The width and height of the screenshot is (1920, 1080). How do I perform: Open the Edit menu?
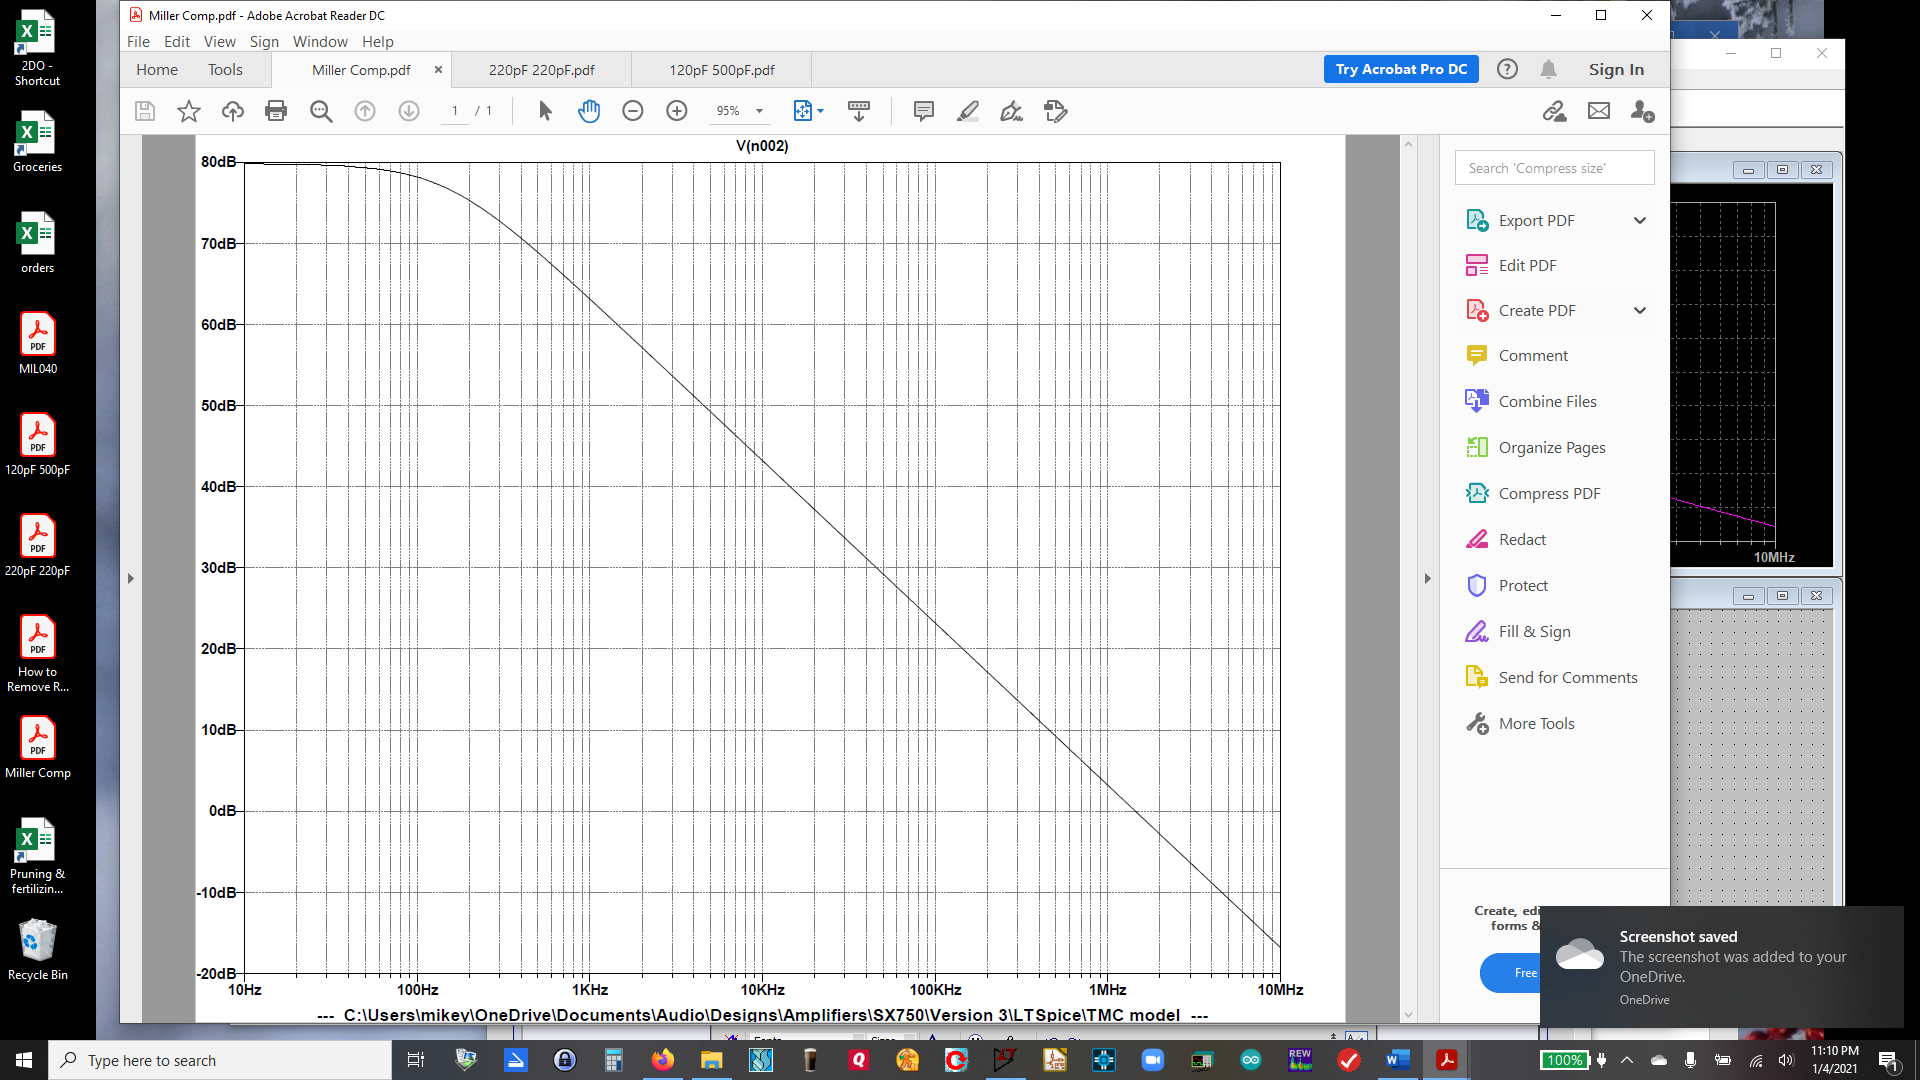point(177,41)
